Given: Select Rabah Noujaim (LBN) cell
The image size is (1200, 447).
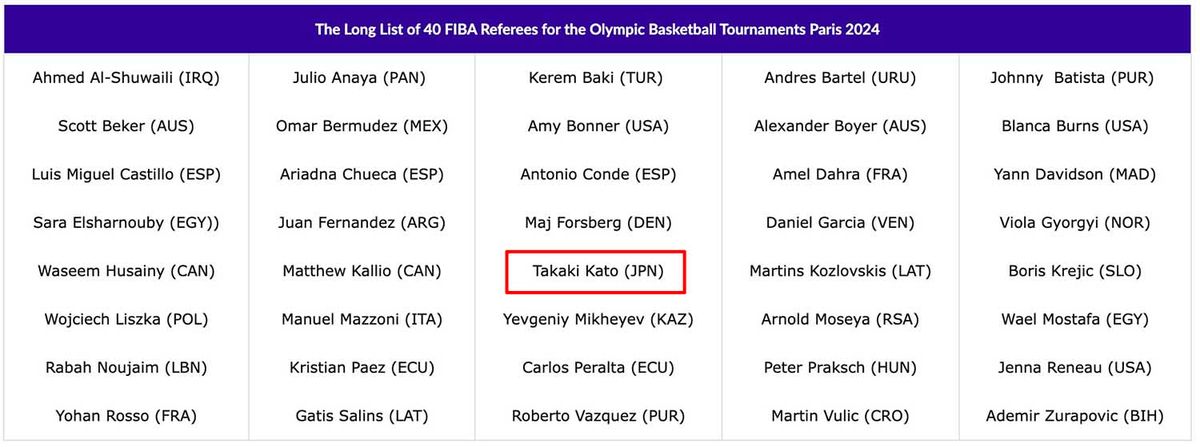Looking at the screenshot, I should [126, 368].
